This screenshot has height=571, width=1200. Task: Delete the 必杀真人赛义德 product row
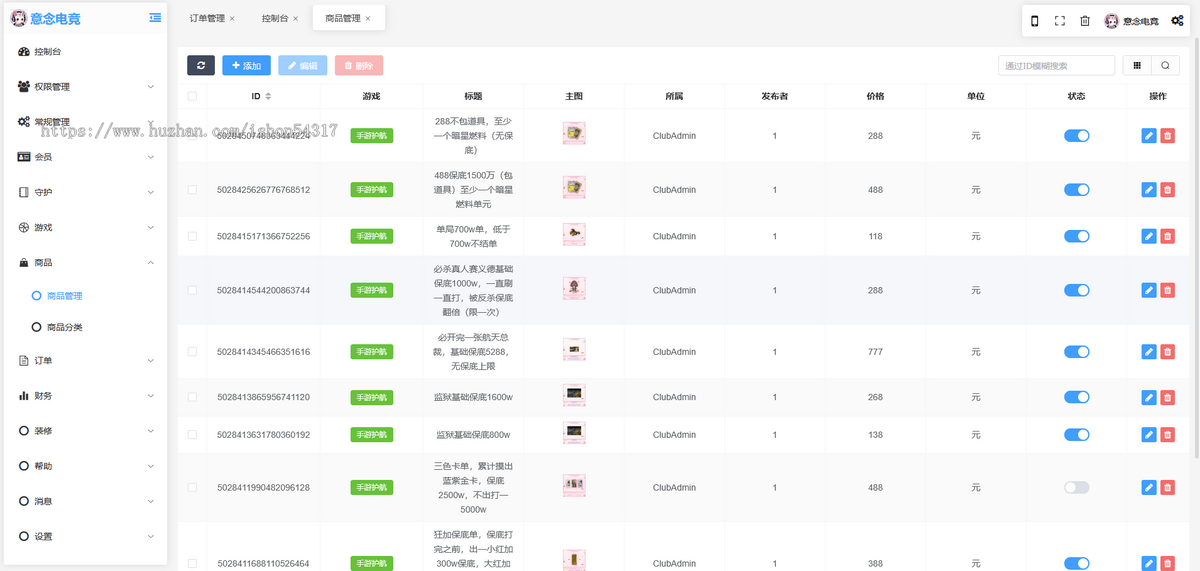pos(1168,290)
